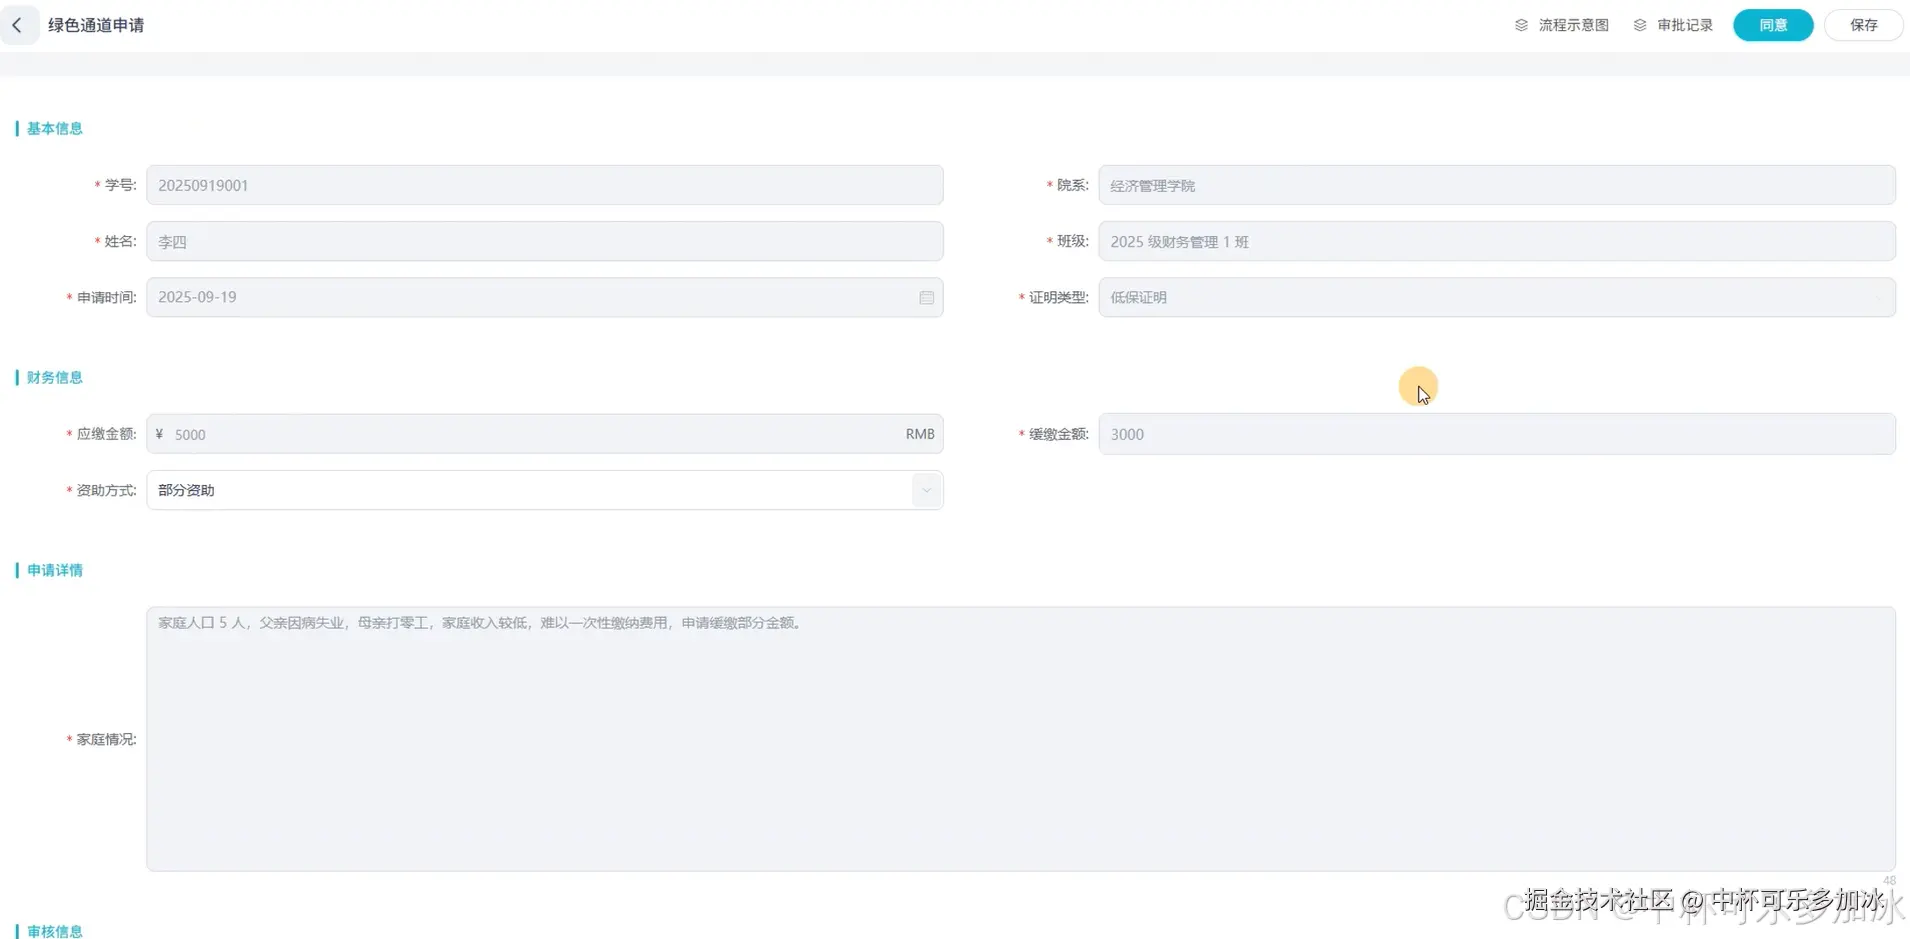
Task: Click the 财务信息 section heading
Action: click(55, 377)
